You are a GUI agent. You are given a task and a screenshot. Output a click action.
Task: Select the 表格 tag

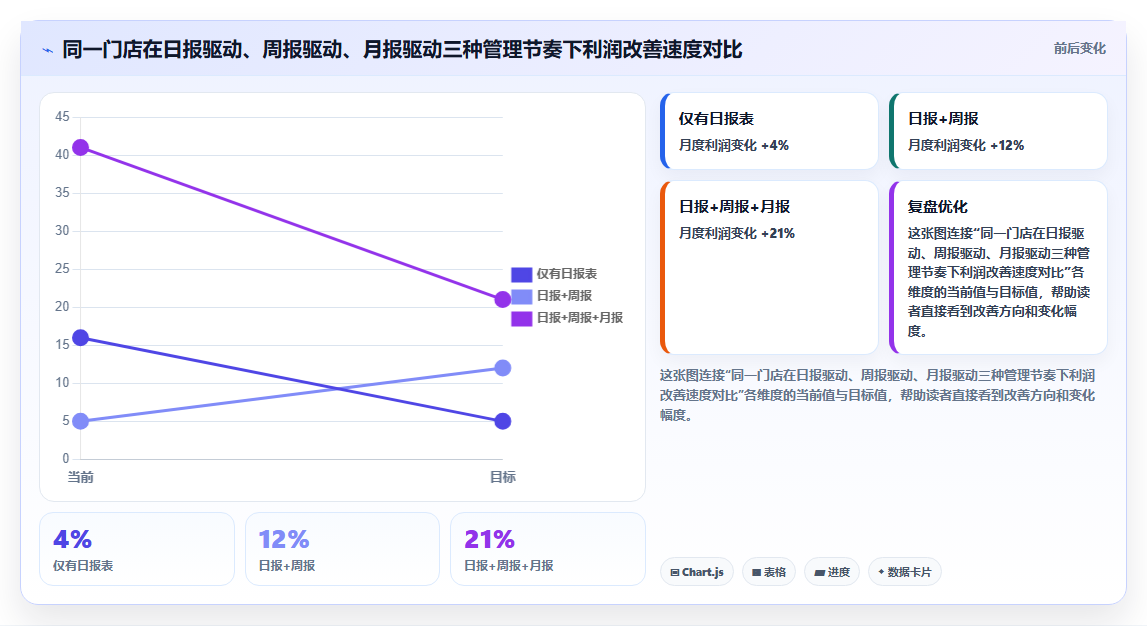[x=769, y=572]
